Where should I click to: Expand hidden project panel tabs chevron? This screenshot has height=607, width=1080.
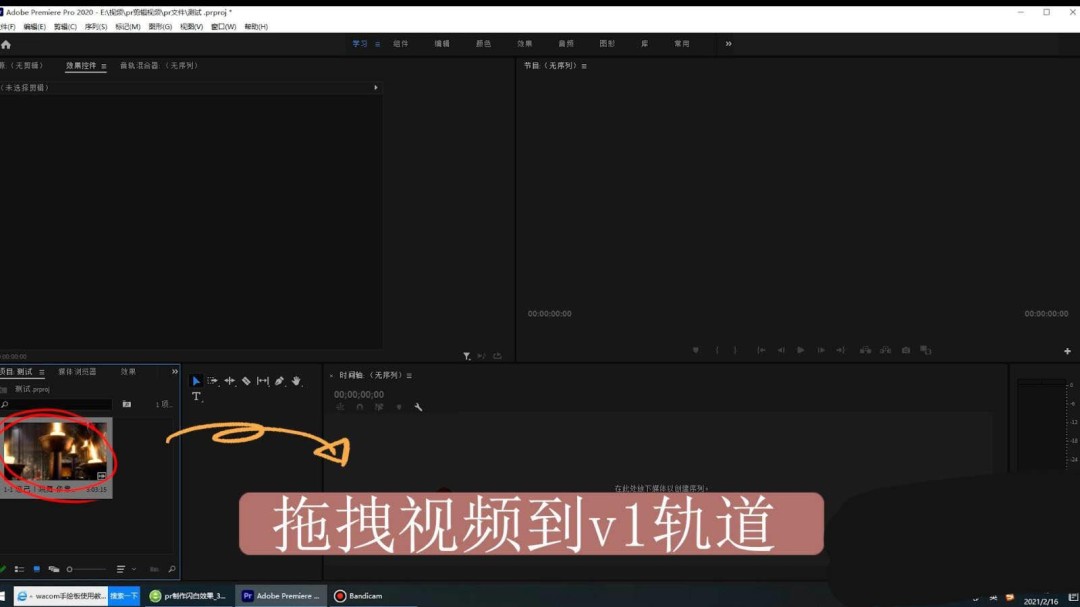coord(175,372)
